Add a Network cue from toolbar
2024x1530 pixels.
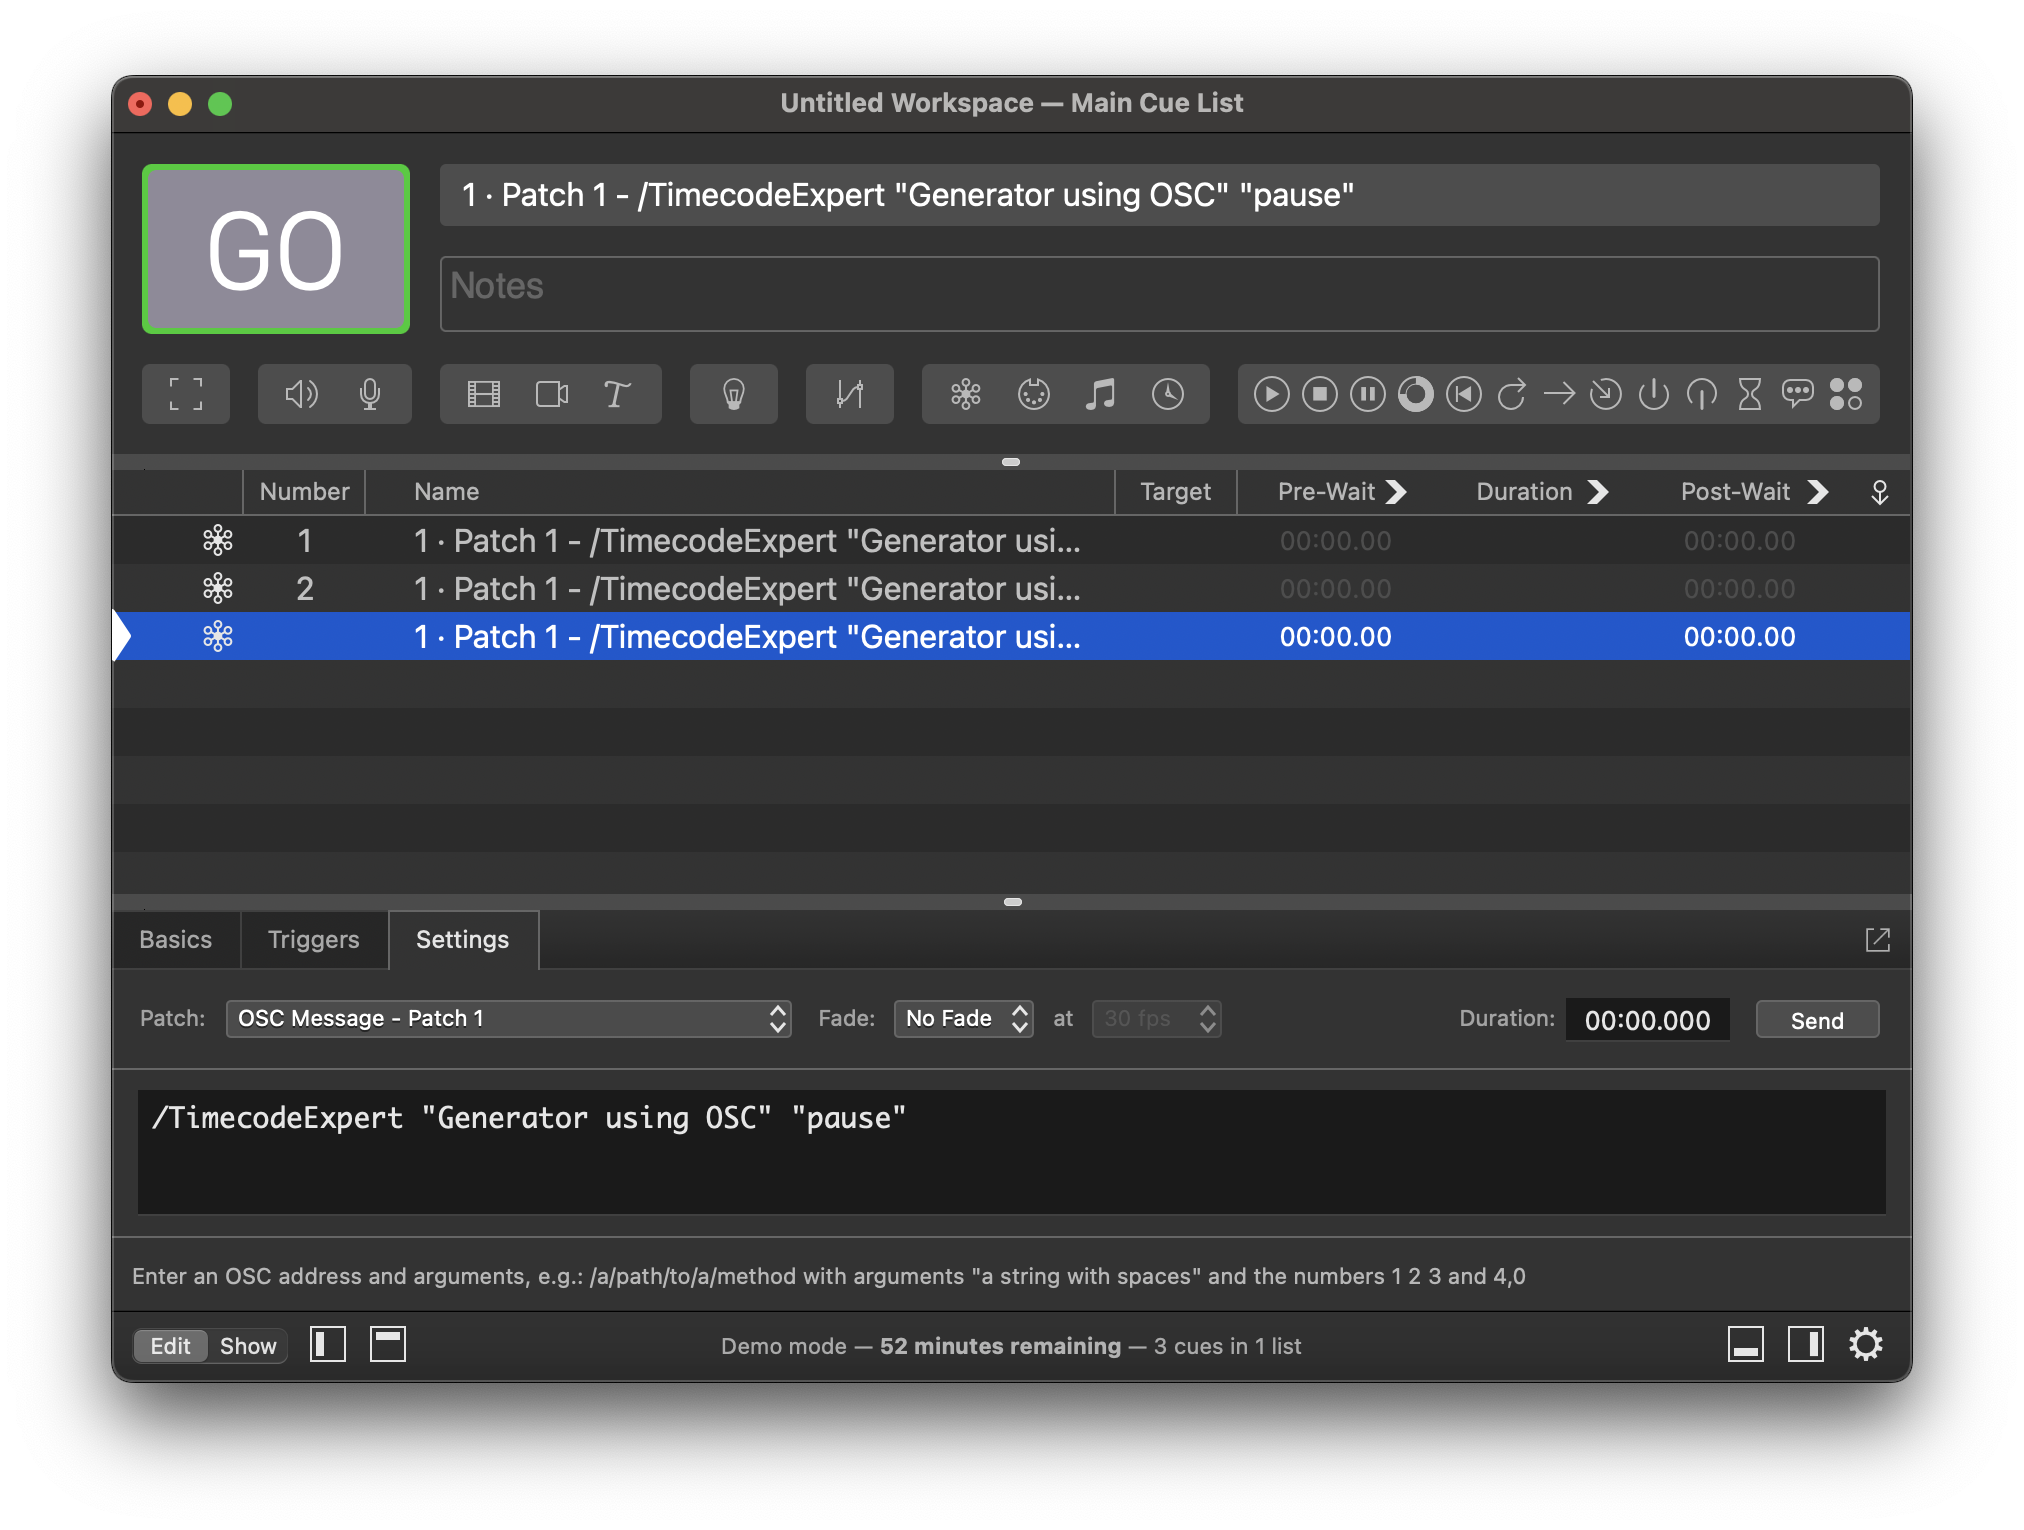[965, 394]
